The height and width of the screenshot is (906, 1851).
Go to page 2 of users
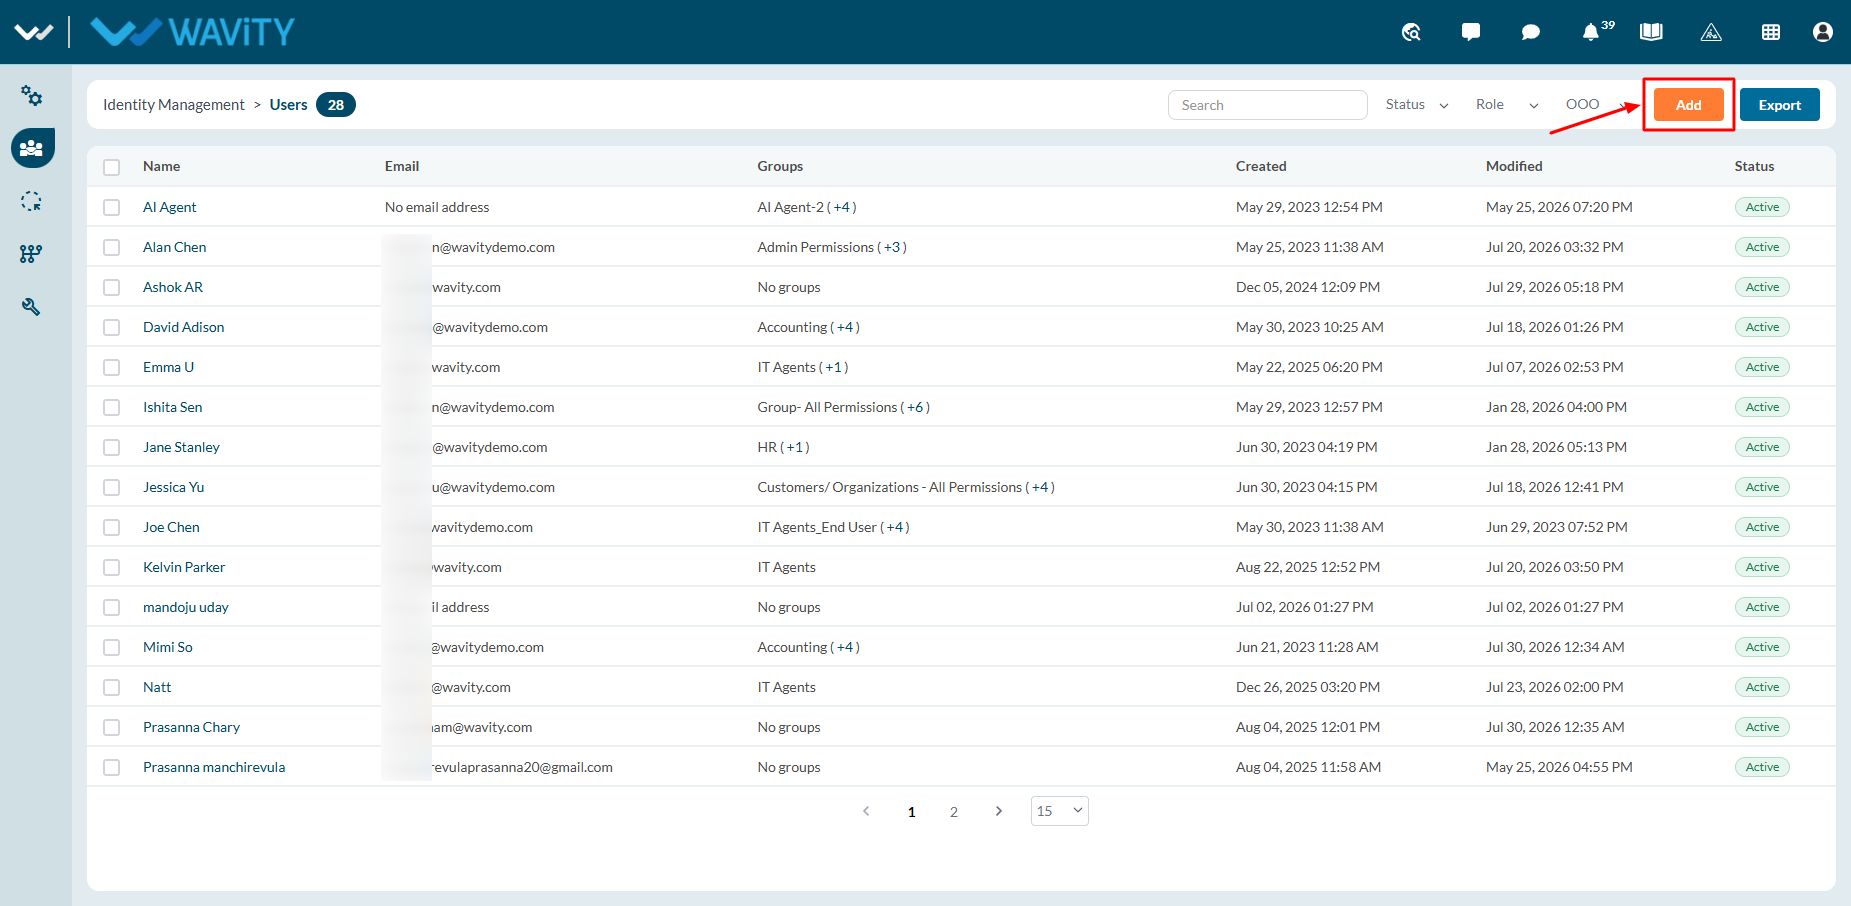point(954,812)
